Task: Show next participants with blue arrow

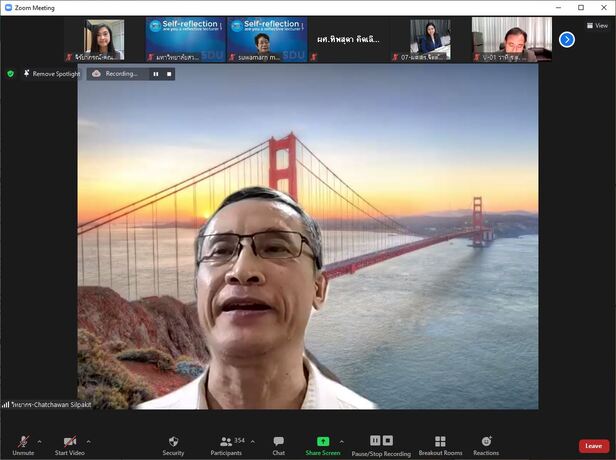Action: pyautogui.click(x=567, y=40)
